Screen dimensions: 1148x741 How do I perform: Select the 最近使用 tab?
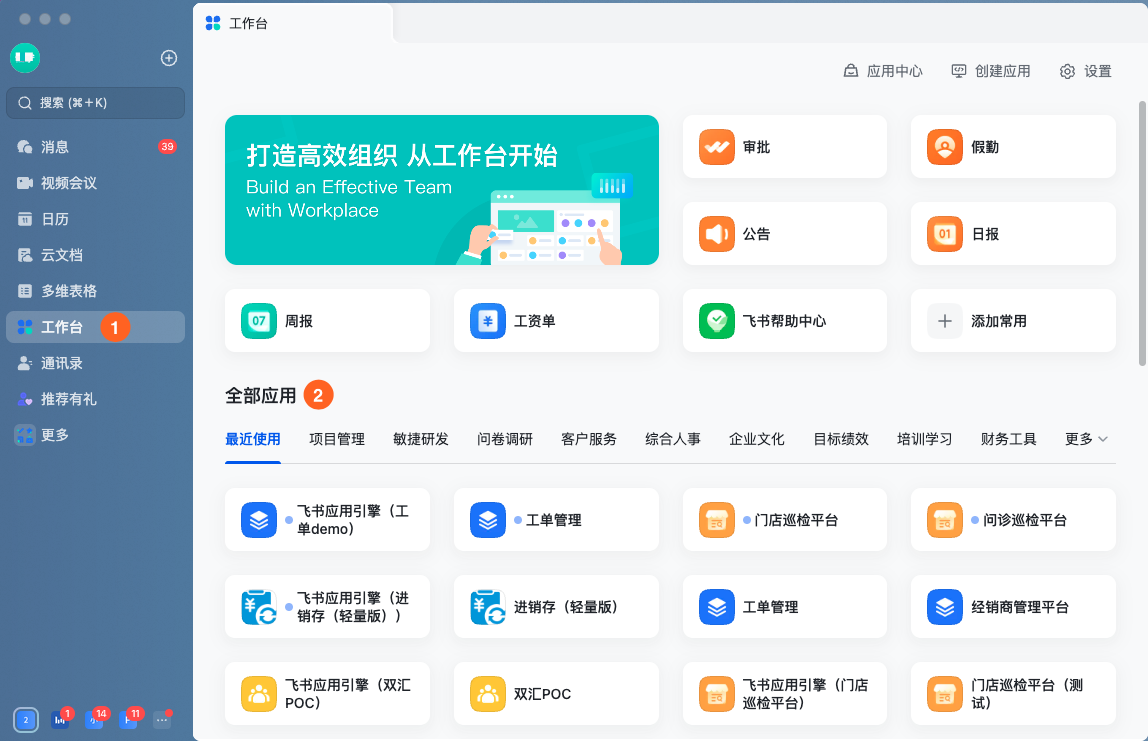coord(253,439)
